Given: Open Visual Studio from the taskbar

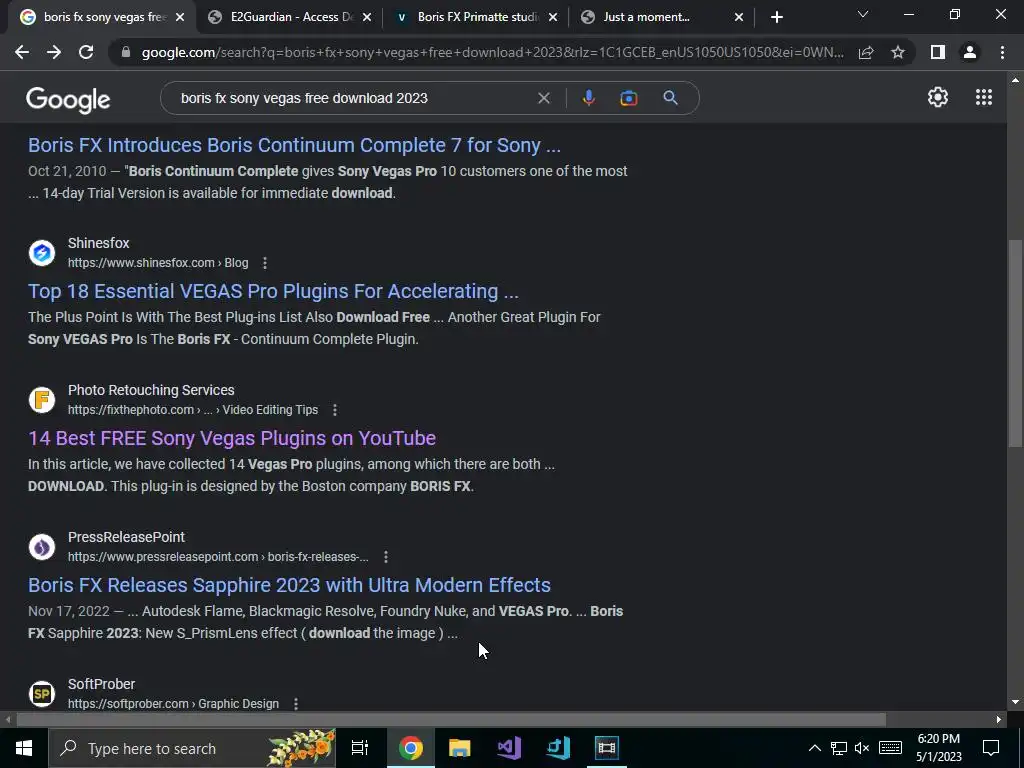Looking at the screenshot, I should point(509,748).
